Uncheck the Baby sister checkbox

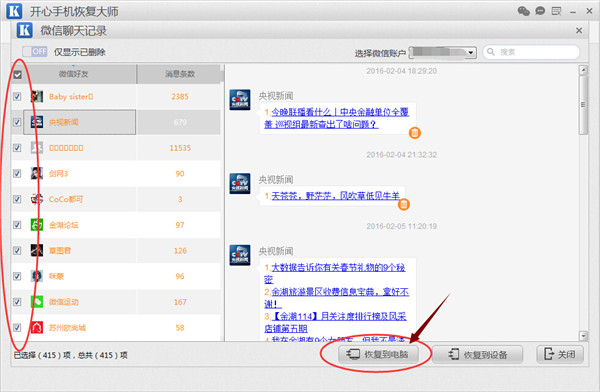17,96
